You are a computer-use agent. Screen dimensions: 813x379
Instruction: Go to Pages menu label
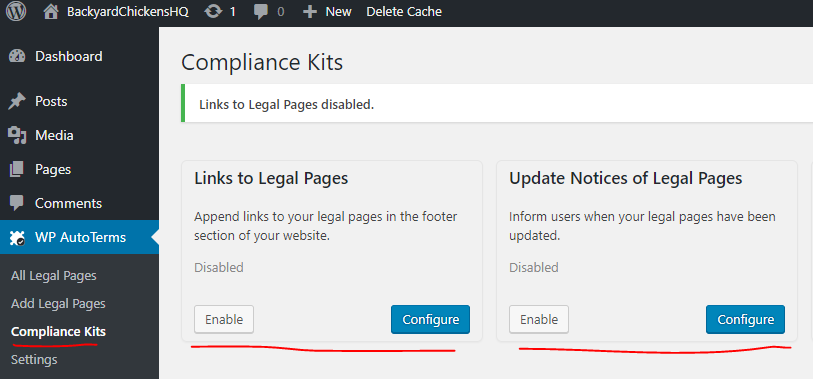pyautogui.click(x=53, y=170)
